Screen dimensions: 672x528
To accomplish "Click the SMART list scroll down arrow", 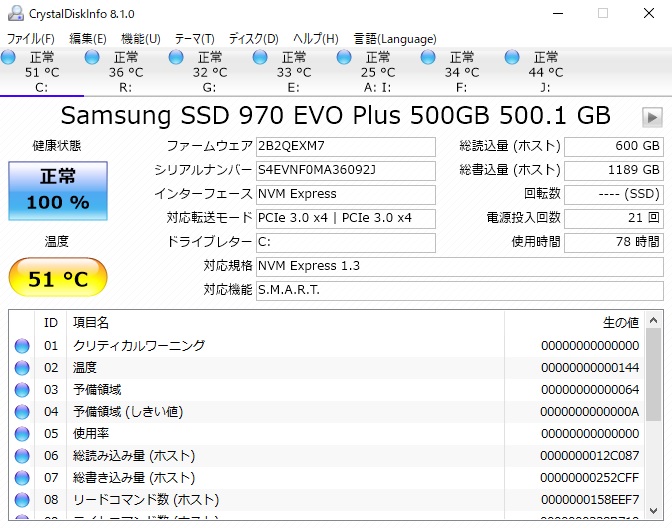I will pyautogui.click(x=653, y=510).
